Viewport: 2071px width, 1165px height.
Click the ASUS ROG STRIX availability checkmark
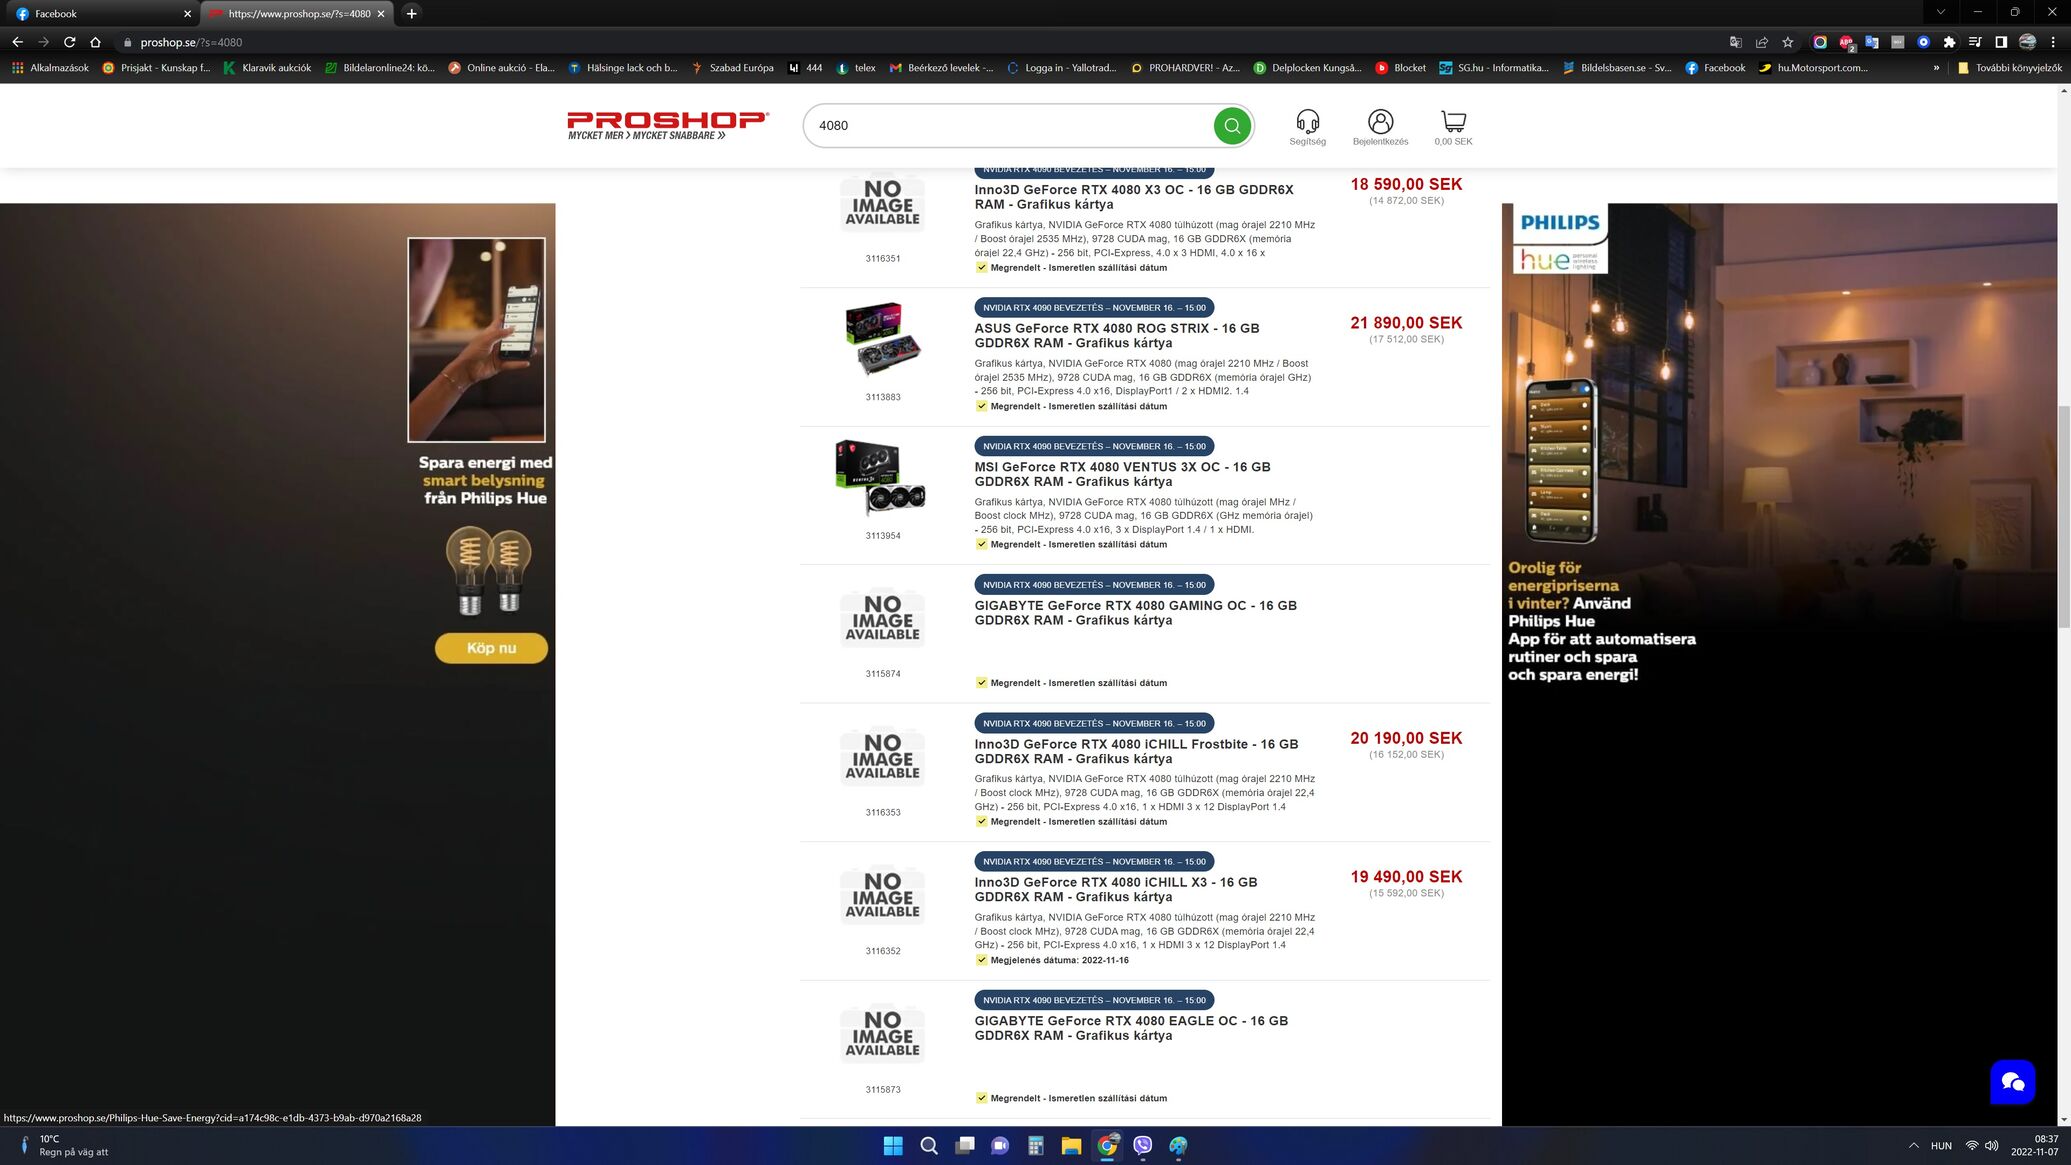click(981, 406)
